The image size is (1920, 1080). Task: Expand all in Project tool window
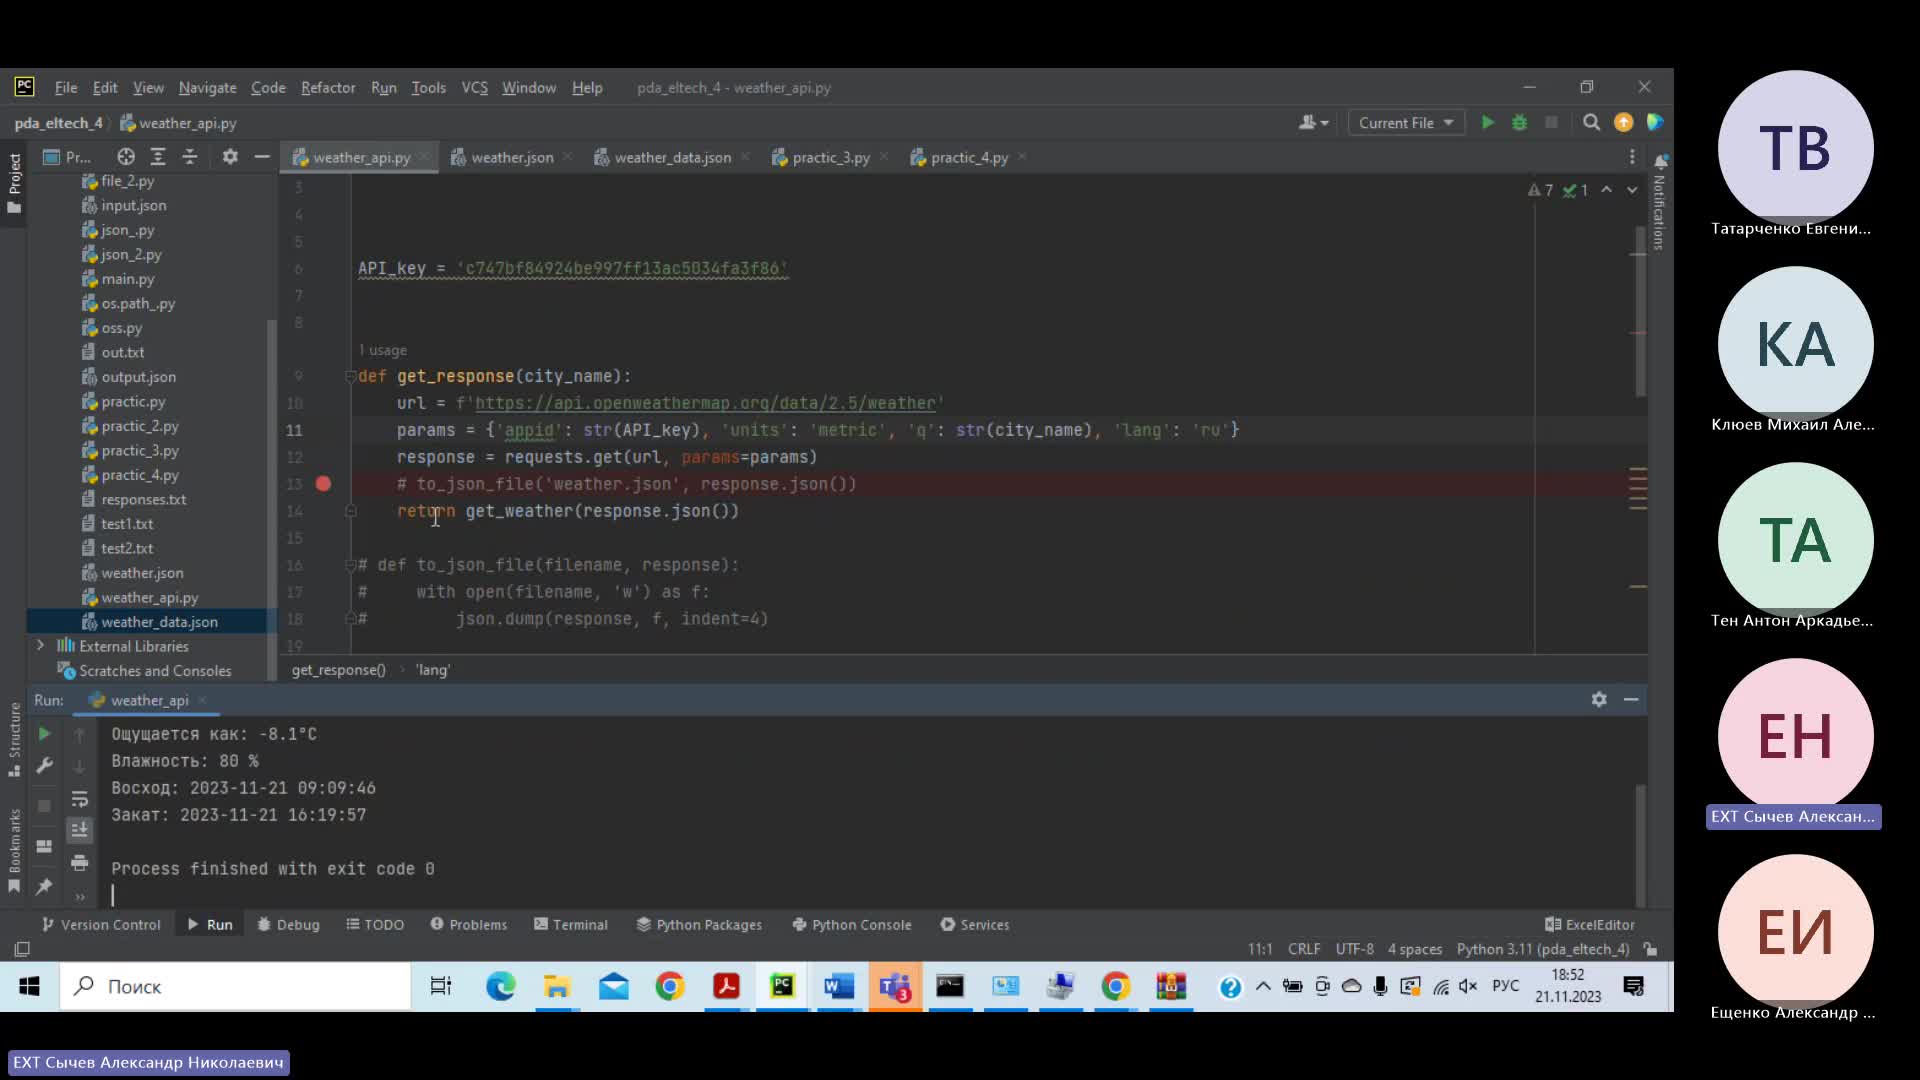(158, 157)
